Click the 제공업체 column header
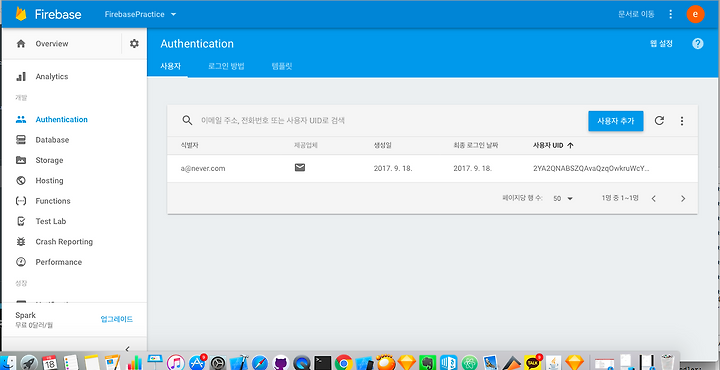The width and height of the screenshot is (720, 370). [x=306, y=146]
